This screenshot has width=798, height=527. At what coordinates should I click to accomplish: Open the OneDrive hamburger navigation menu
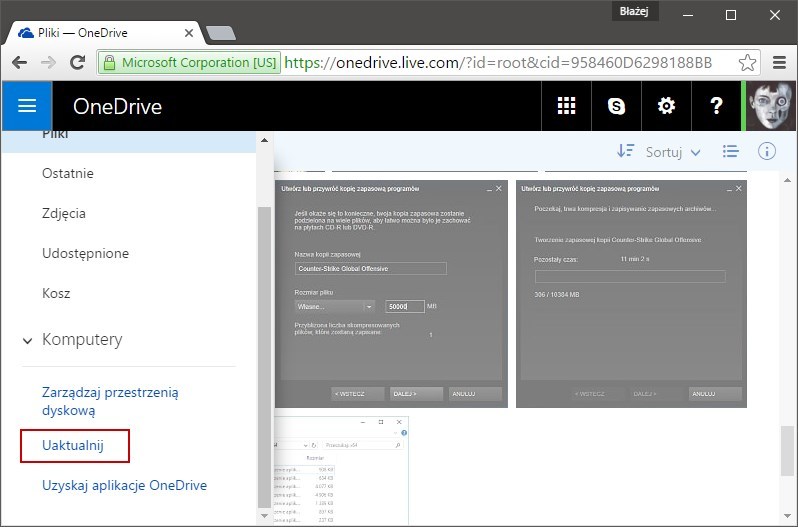pyautogui.click(x=26, y=106)
